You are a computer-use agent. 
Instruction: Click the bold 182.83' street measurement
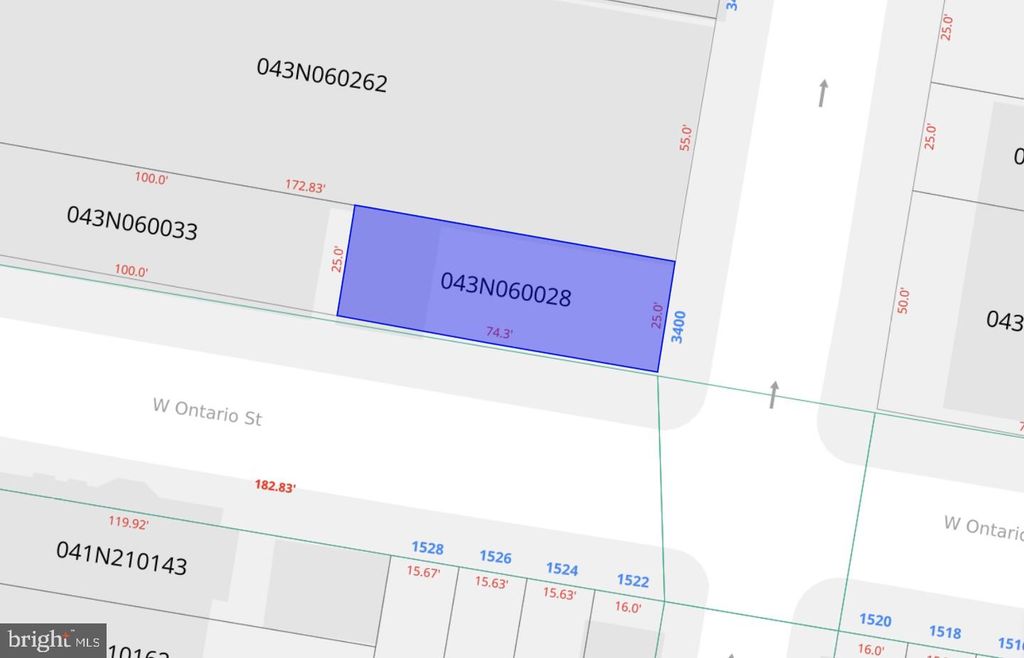[275, 486]
